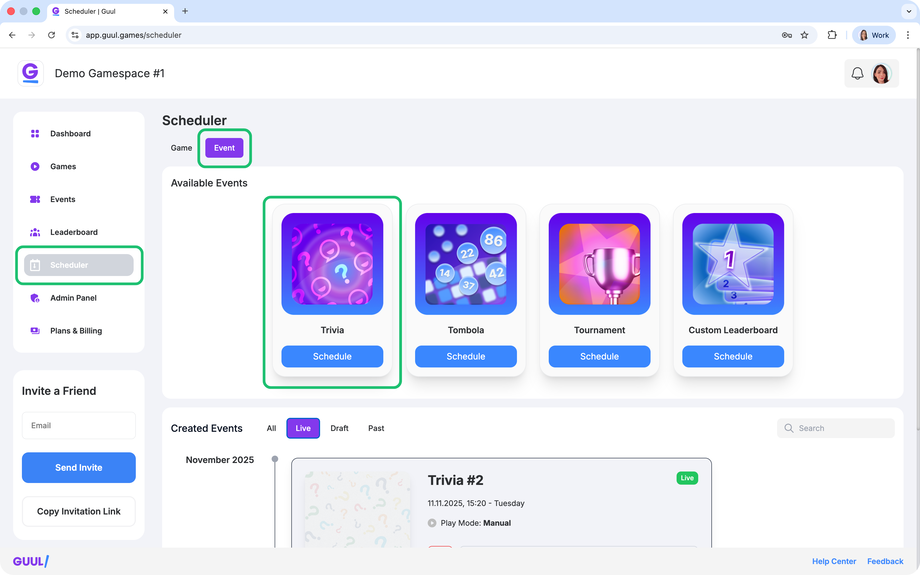Select the Custom Leaderboard thumbnail
Viewport: 920px width, 575px height.
click(x=733, y=264)
